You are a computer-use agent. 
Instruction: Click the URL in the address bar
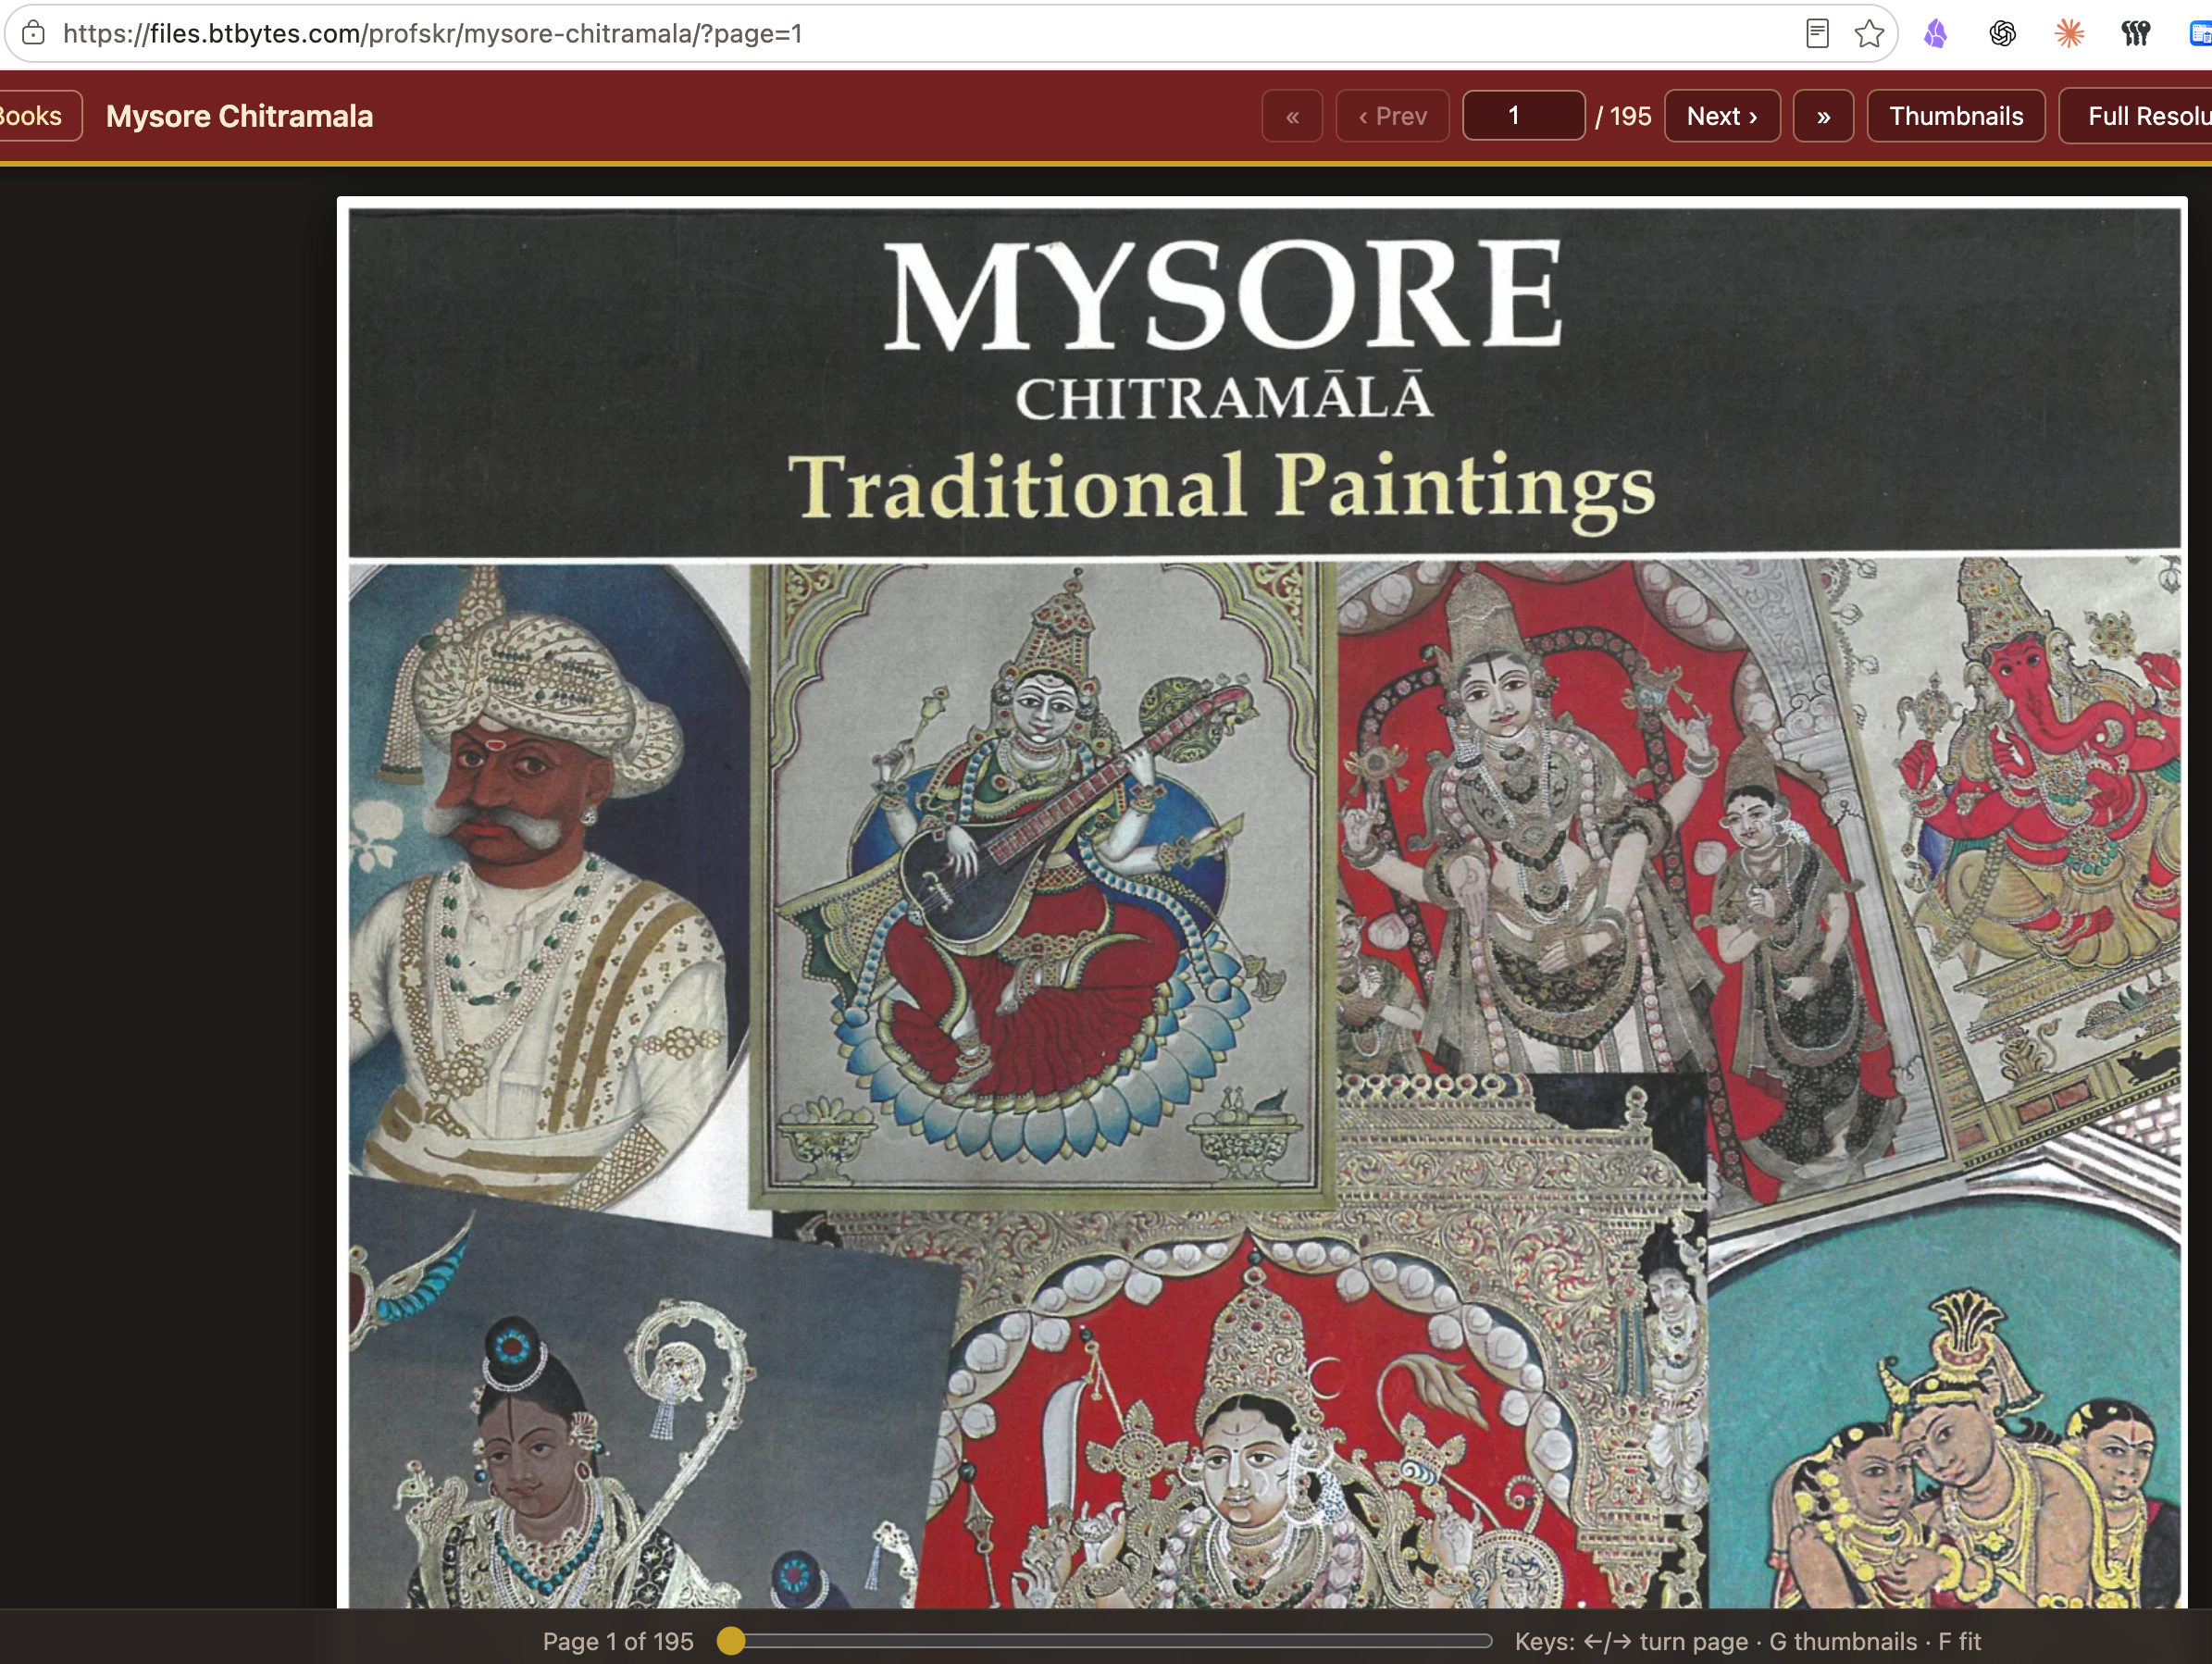[432, 33]
